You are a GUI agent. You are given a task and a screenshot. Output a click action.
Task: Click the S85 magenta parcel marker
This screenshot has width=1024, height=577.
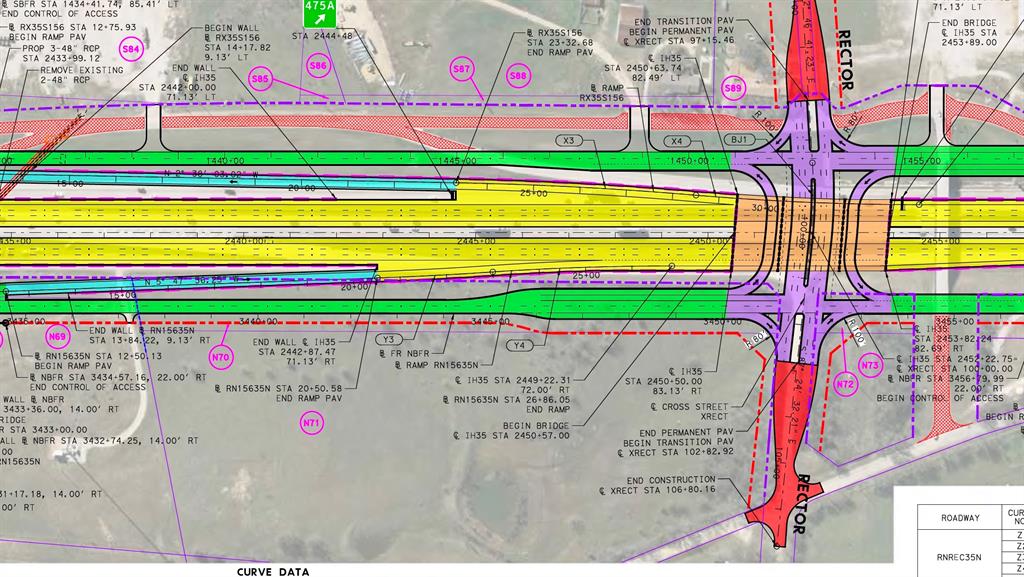[x=261, y=78]
